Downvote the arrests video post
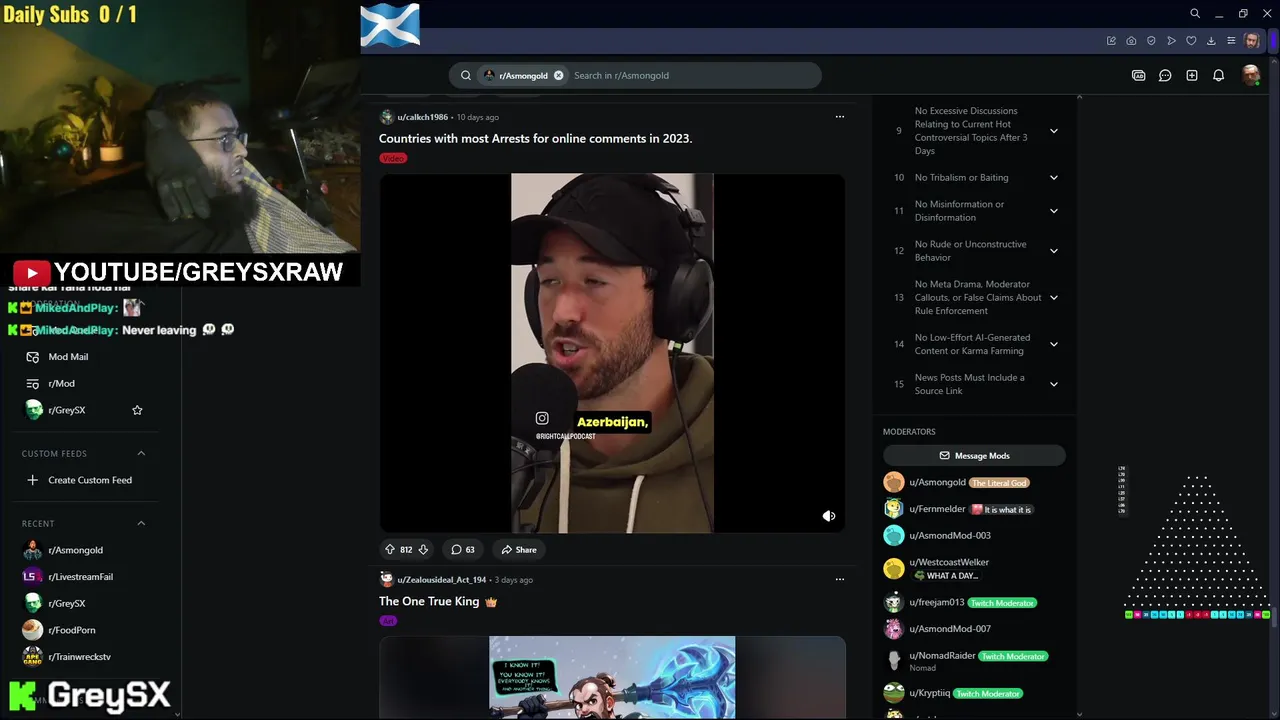This screenshot has width=1280, height=720. 423,549
